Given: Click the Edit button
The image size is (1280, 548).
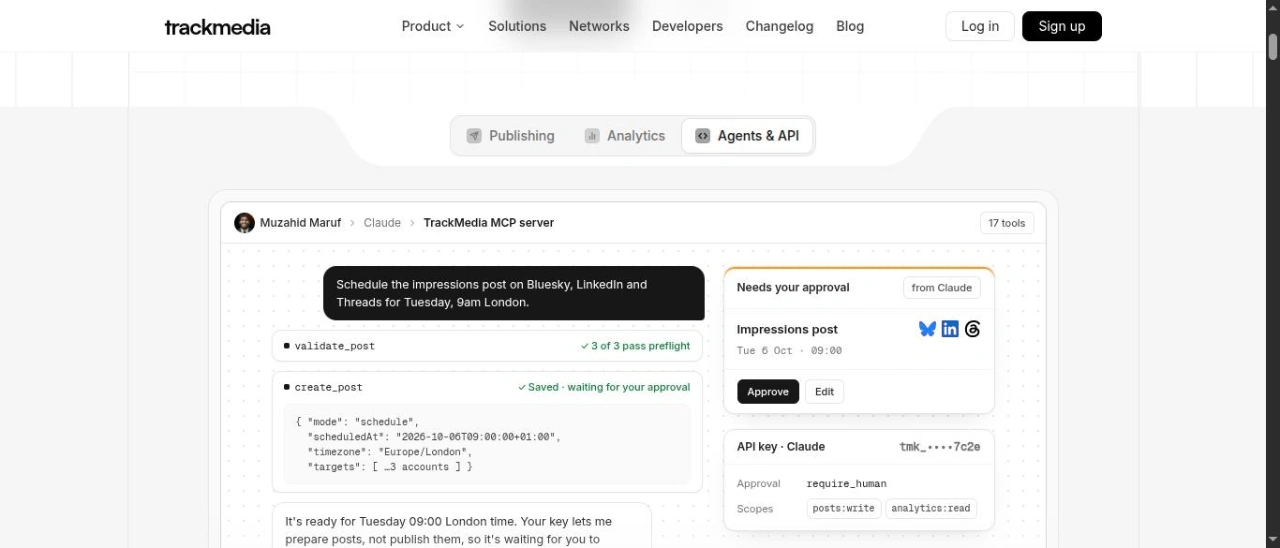Looking at the screenshot, I should (x=824, y=392).
